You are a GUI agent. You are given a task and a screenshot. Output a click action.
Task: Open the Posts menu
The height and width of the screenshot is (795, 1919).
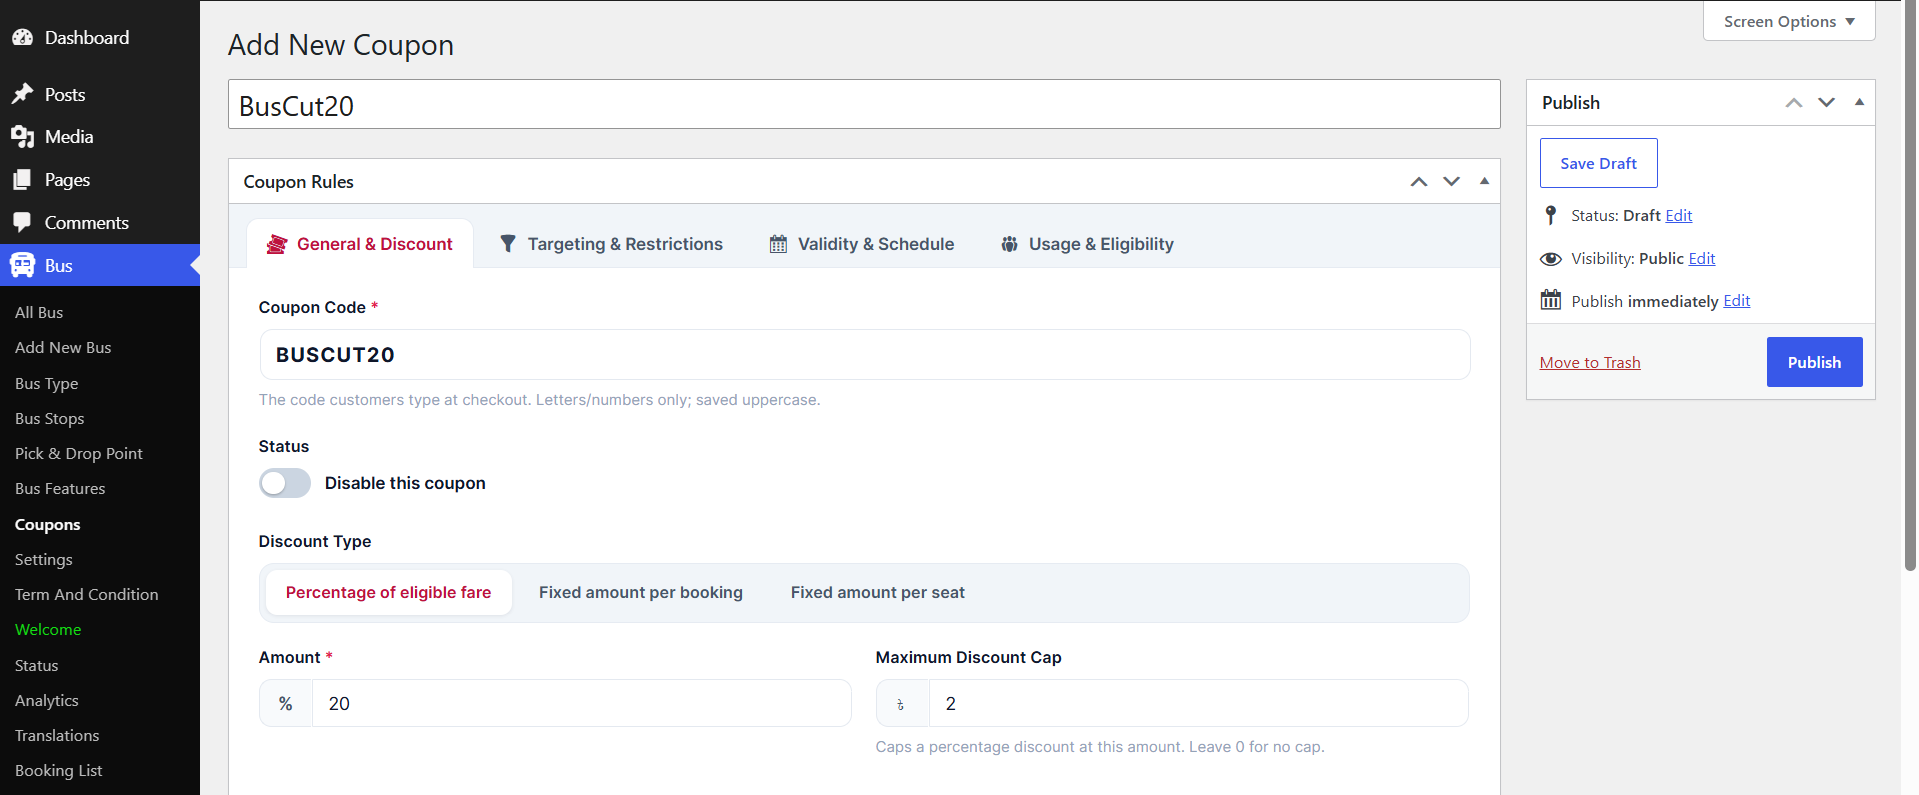coord(100,94)
